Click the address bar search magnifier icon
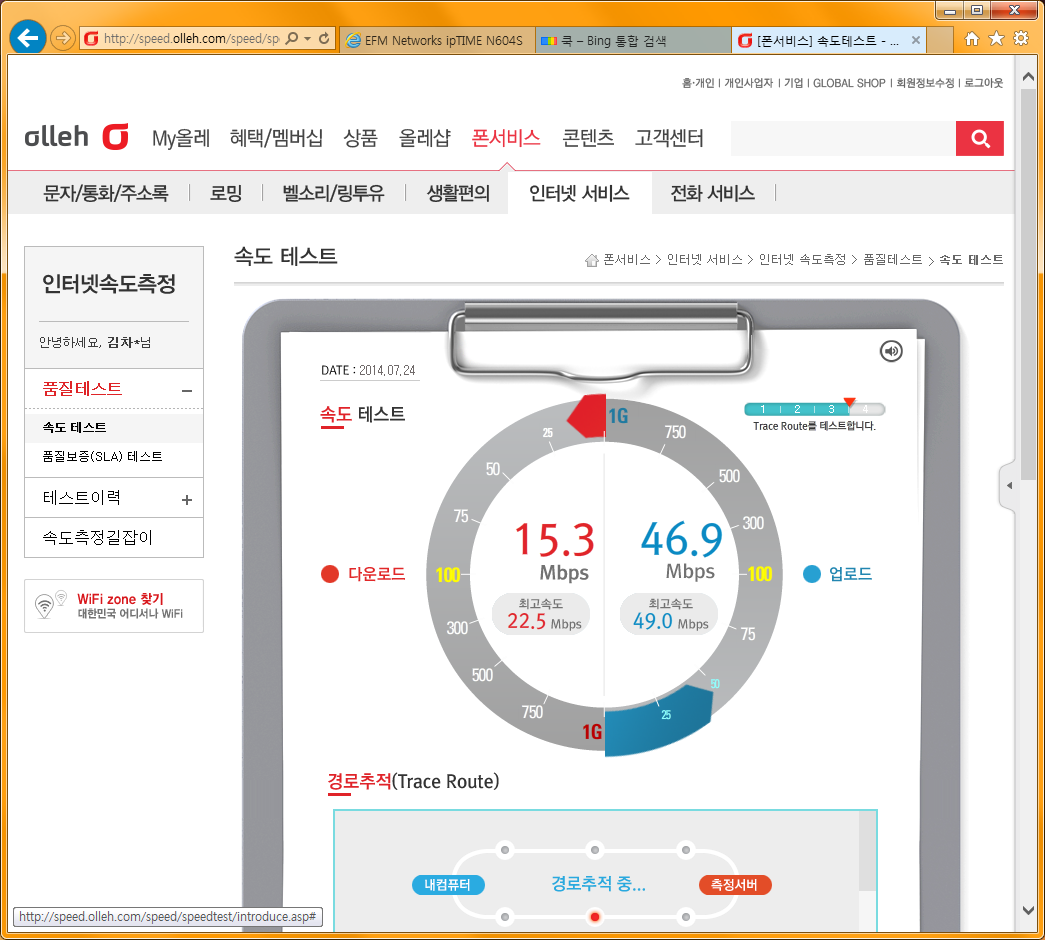The width and height of the screenshot is (1045, 940). coord(292,39)
